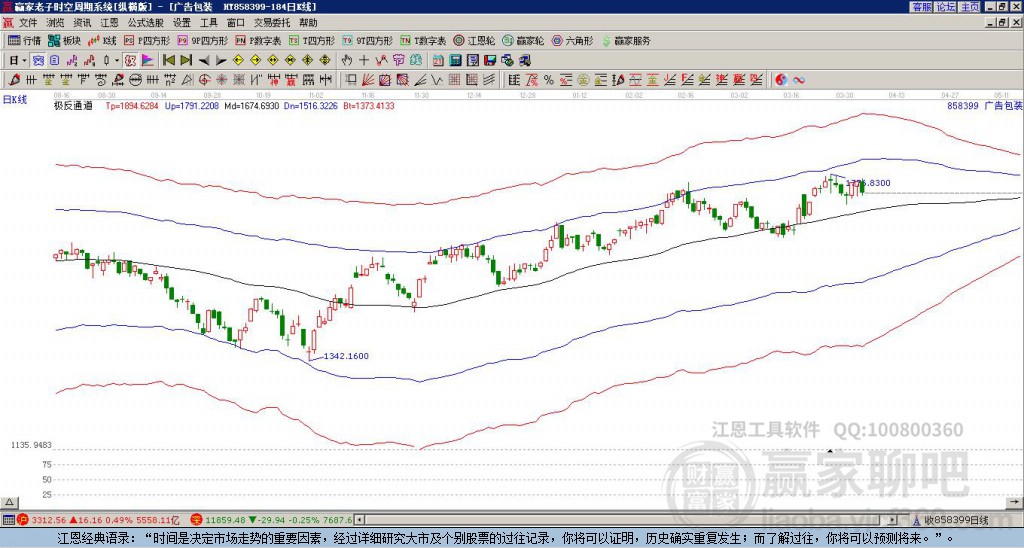Select the hand pan tool

click(x=347, y=61)
